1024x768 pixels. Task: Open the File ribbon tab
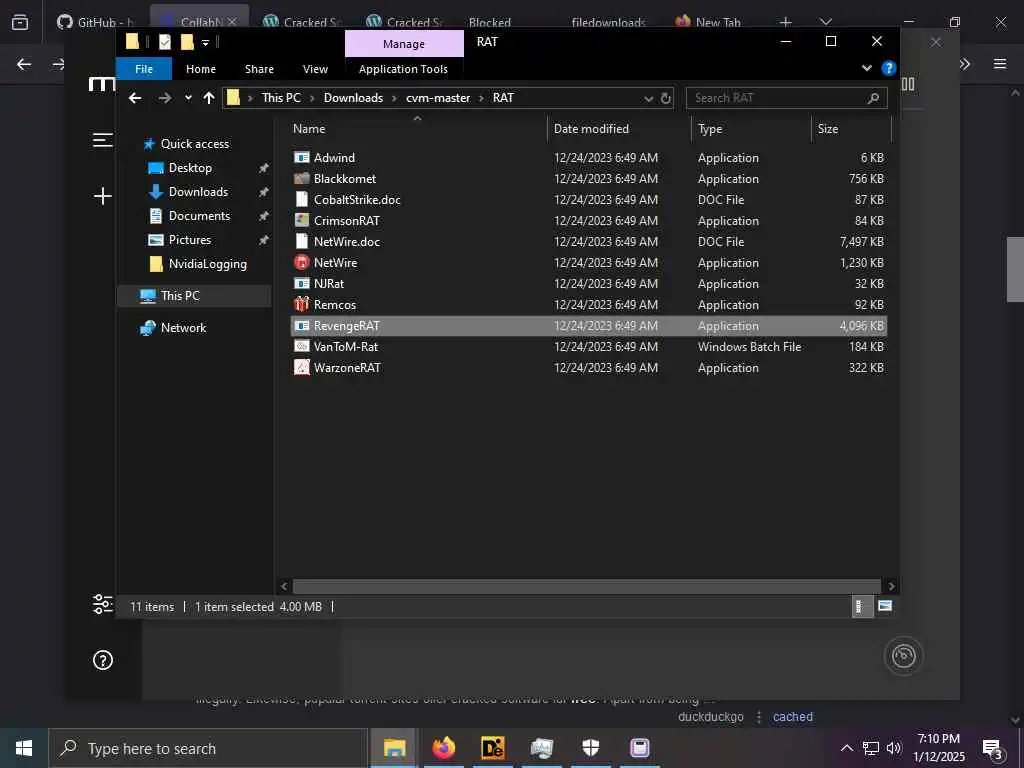click(144, 69)
